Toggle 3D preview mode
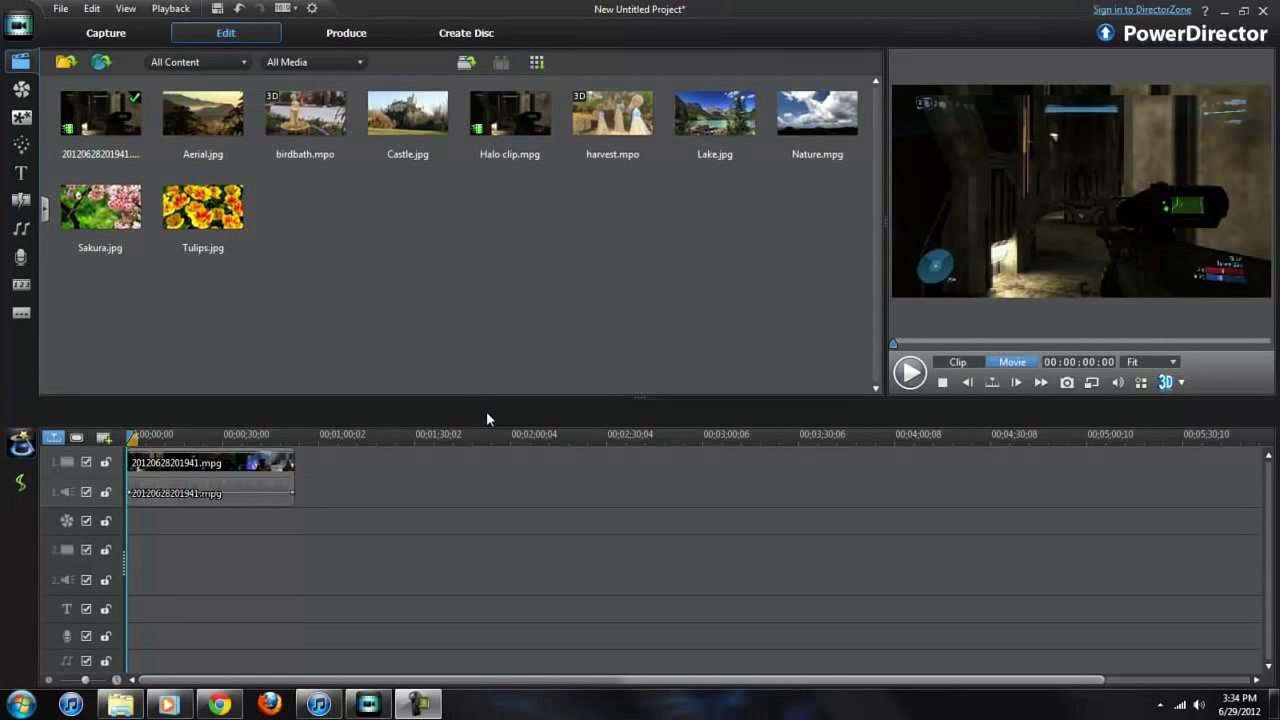1280x720 pixels. (1165, 382)
